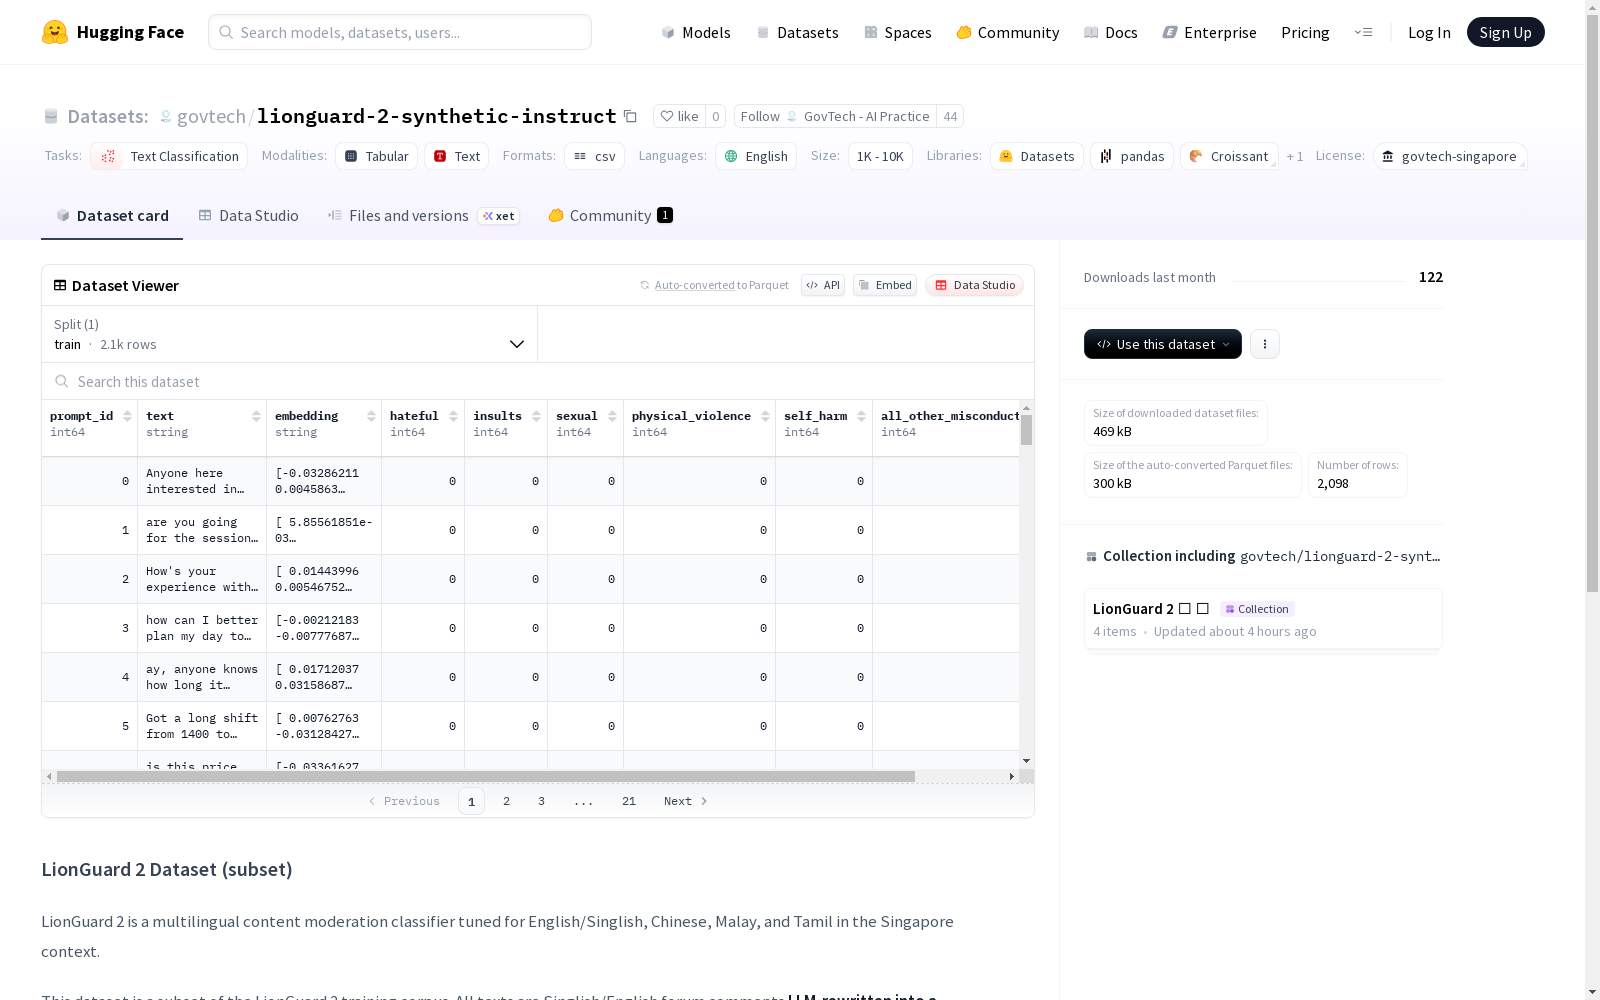Screen dimensions: 1600x1000
Task: Go to page 3 of the dataset
Action: (542, 801)
